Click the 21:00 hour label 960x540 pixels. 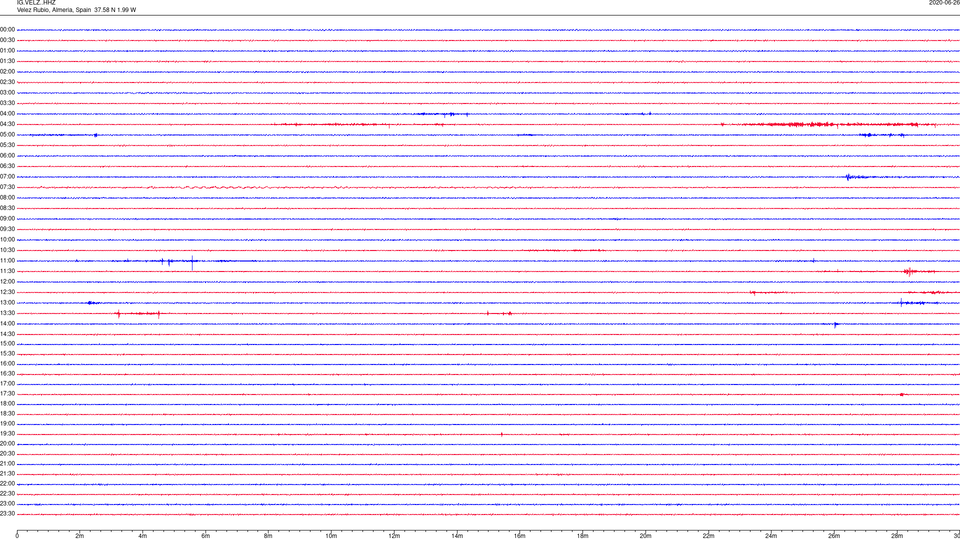tap(7, 464)
